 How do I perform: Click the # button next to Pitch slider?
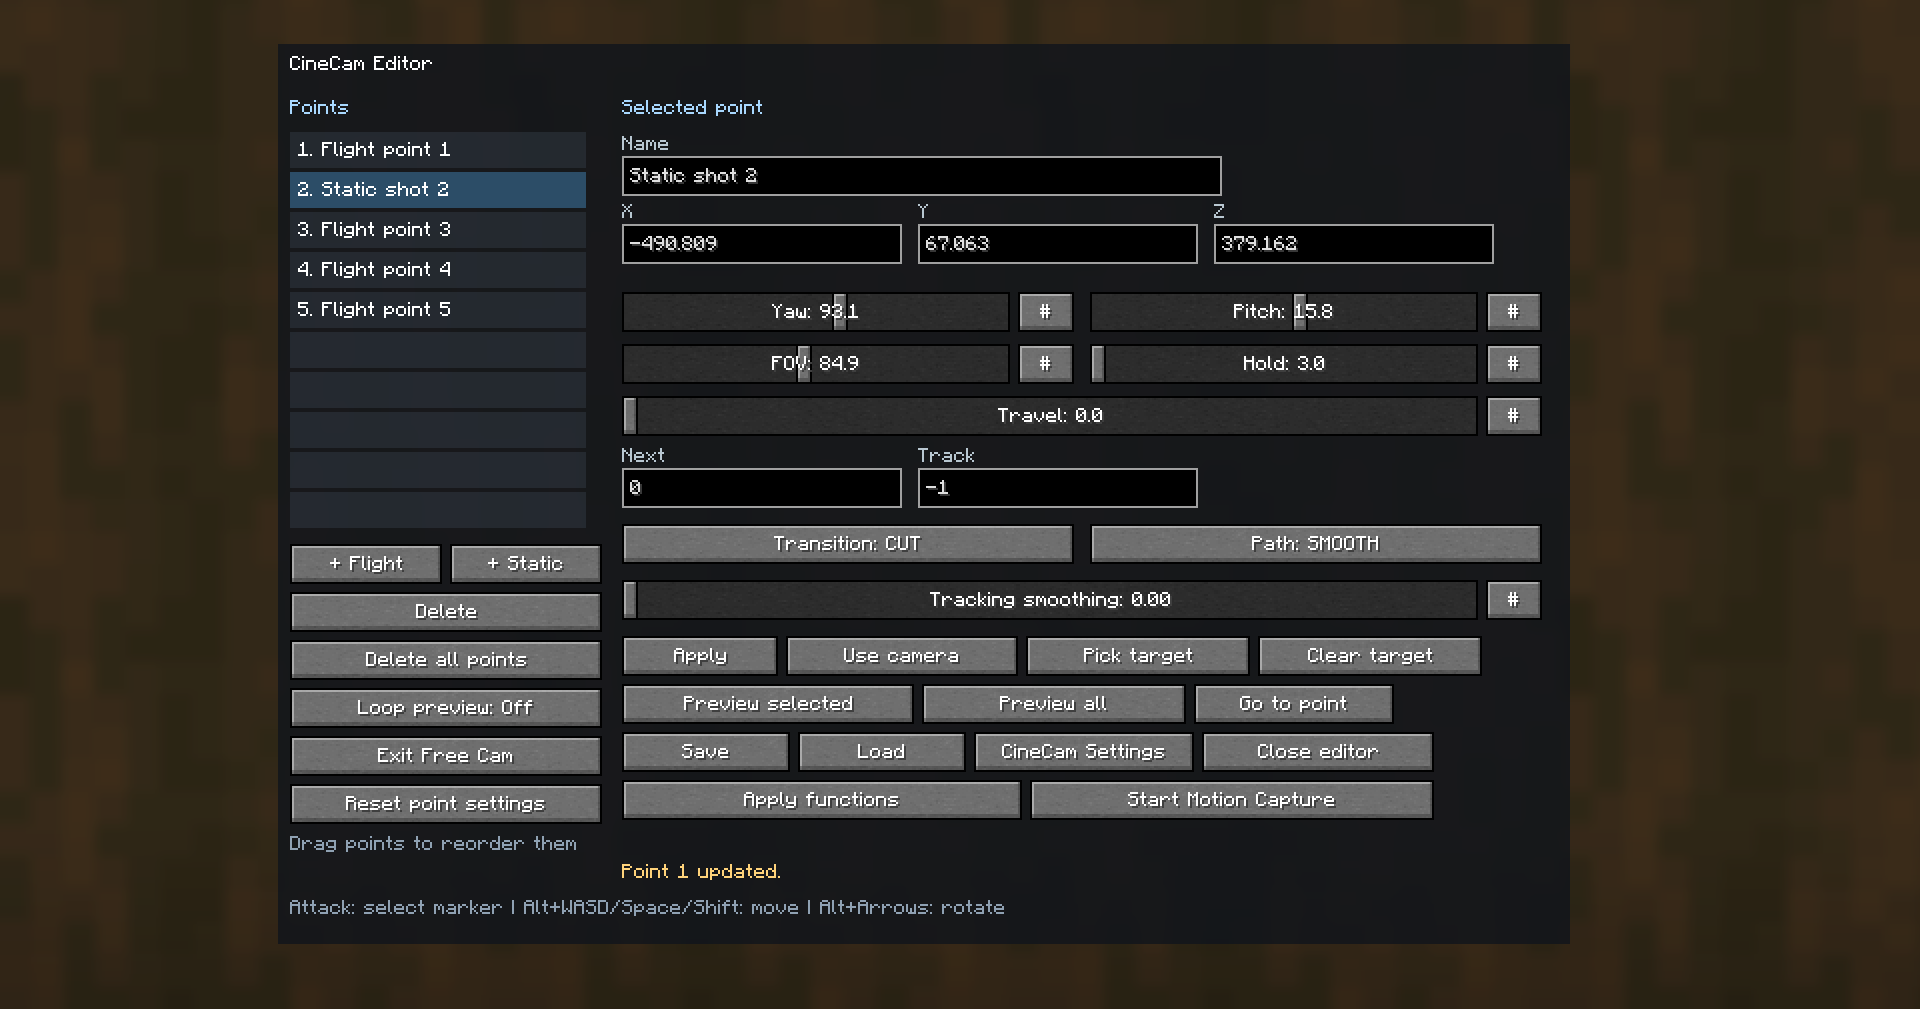coord(1513,312)
